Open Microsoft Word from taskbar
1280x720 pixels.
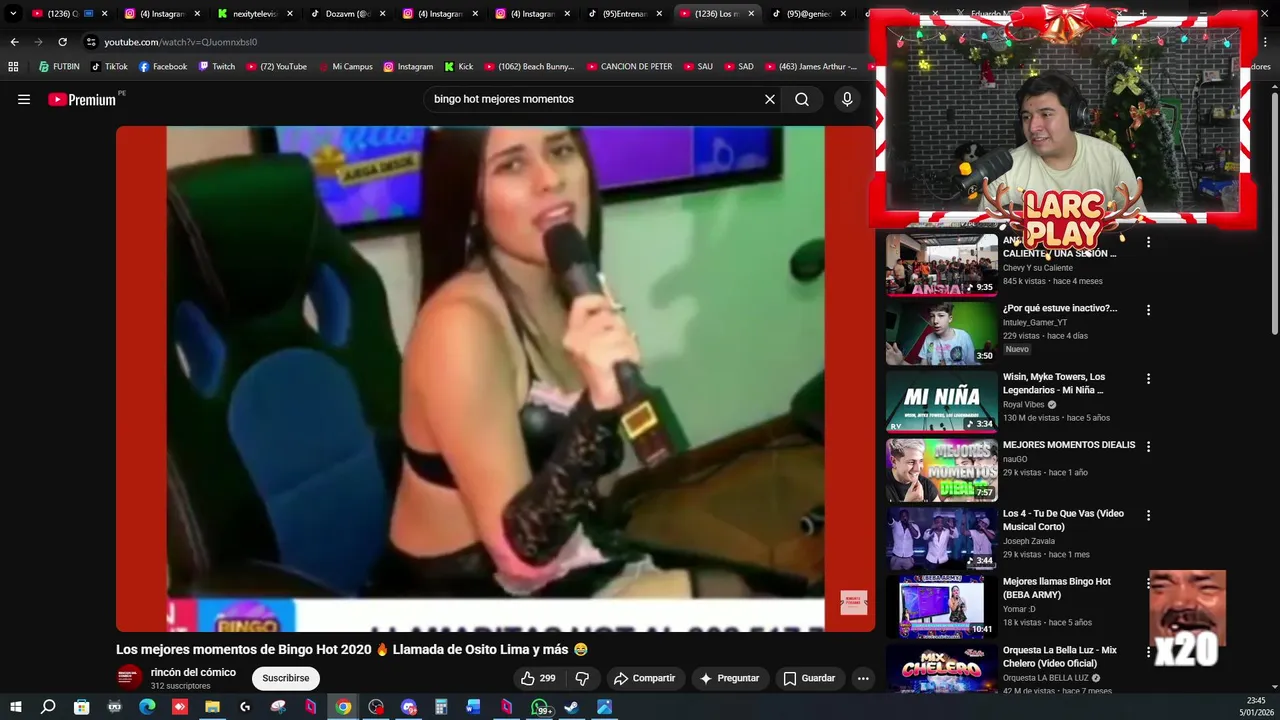pos(473,707)
